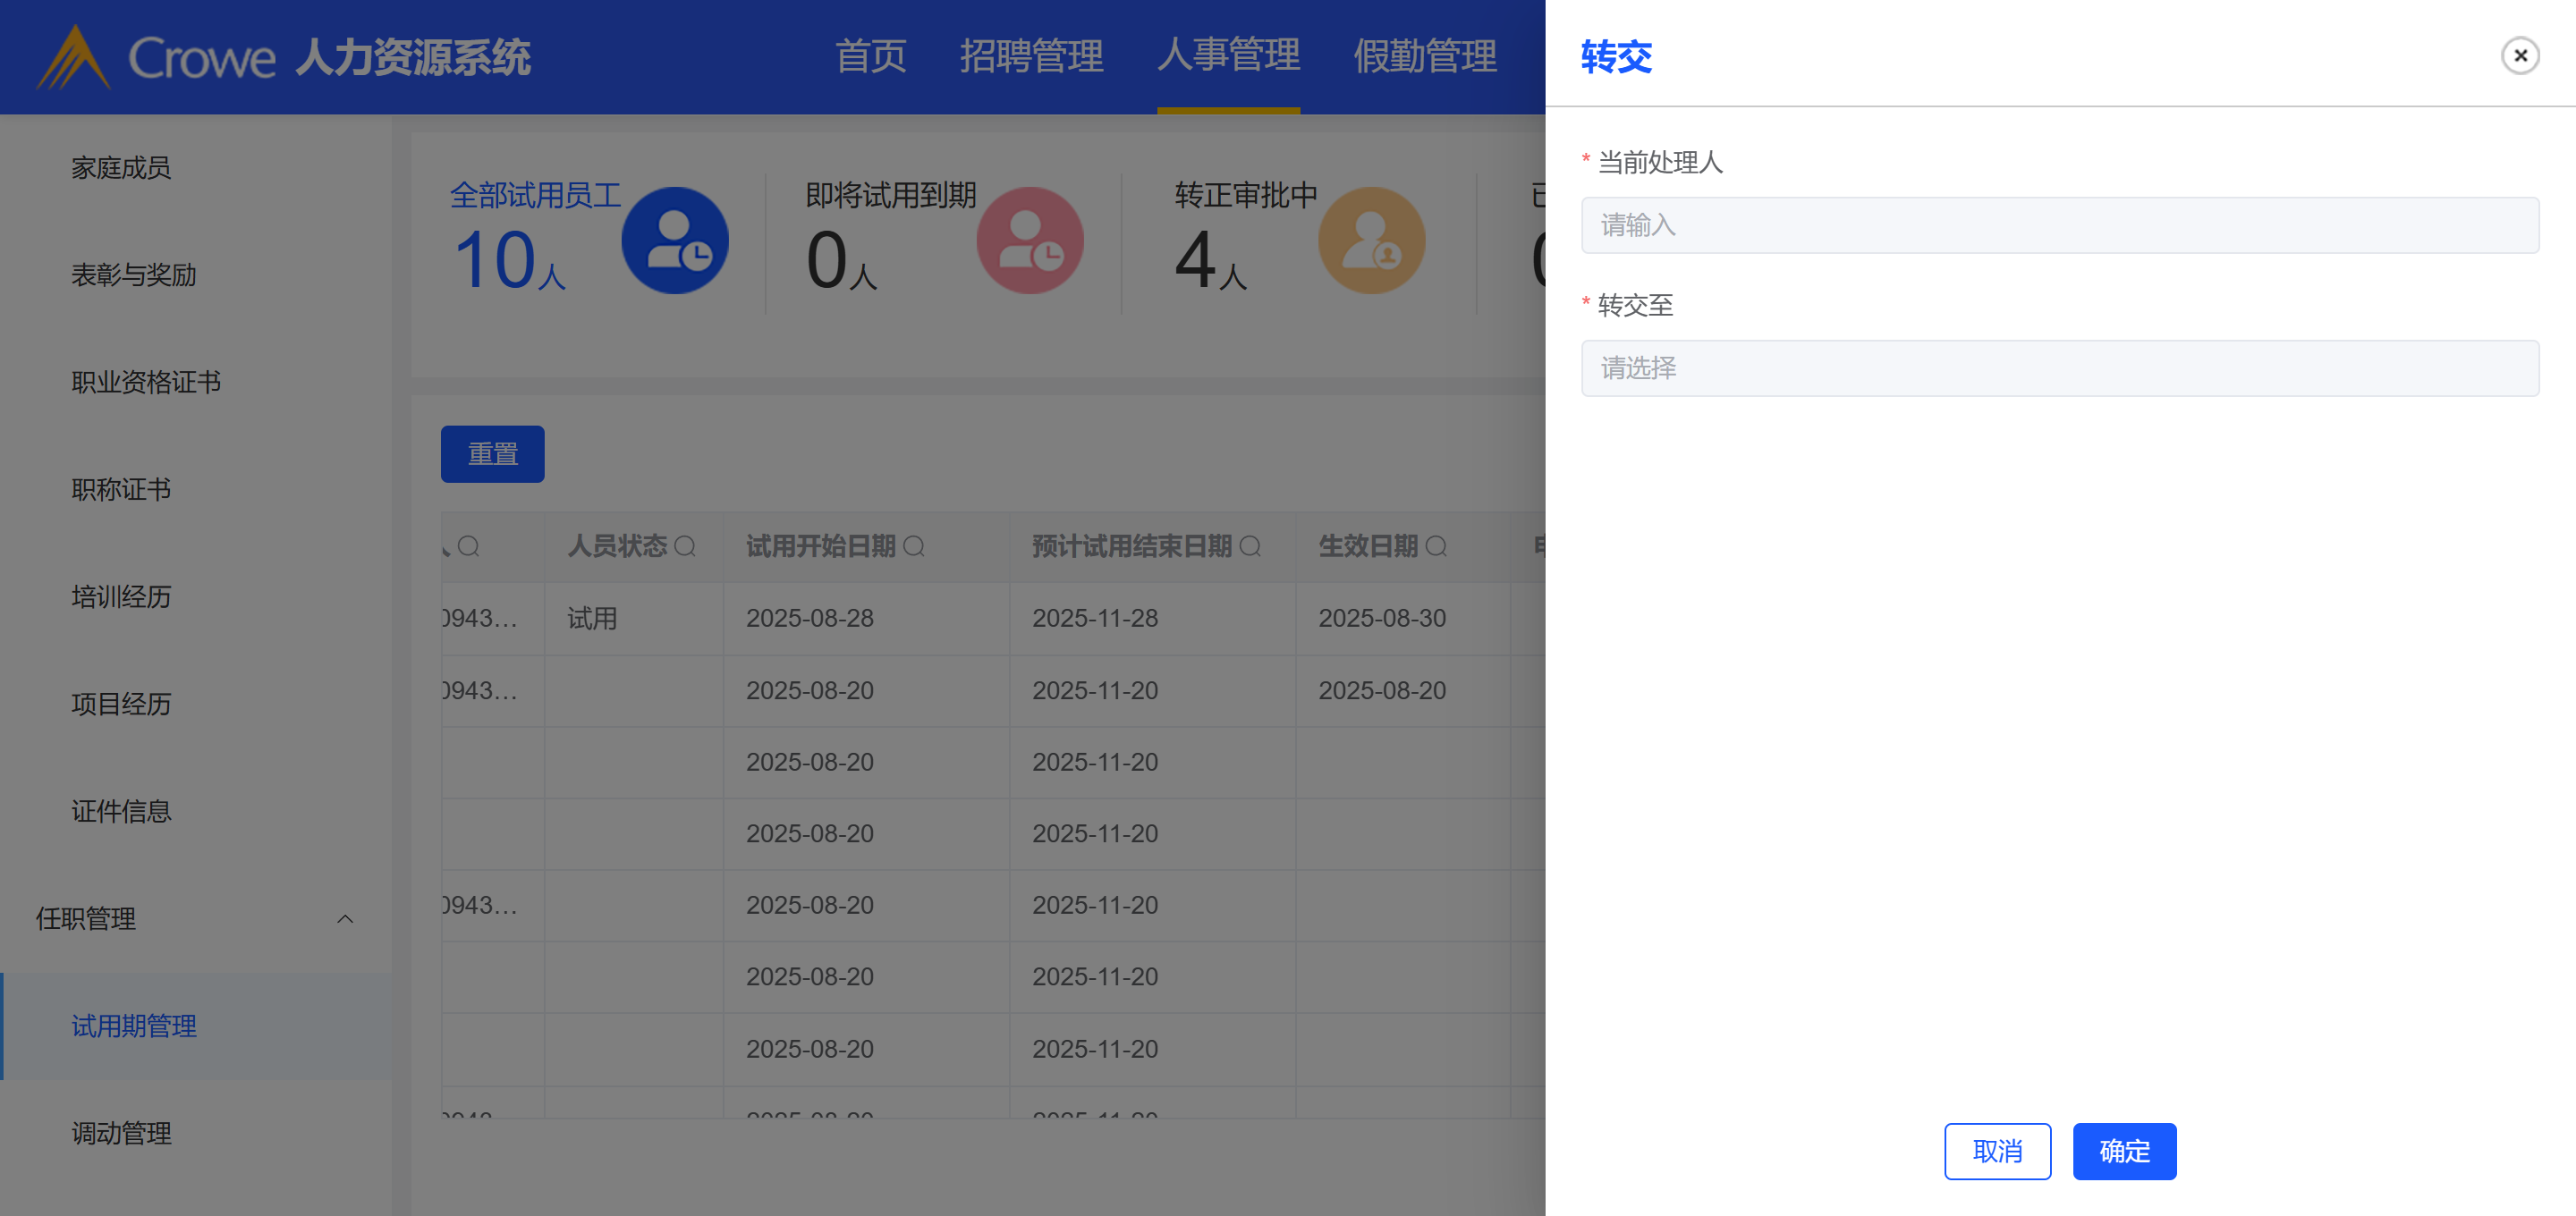Click search icon beside 生效日期 column
This screenshot has height=1216, width=2576.
click(x=1436, y=546)
